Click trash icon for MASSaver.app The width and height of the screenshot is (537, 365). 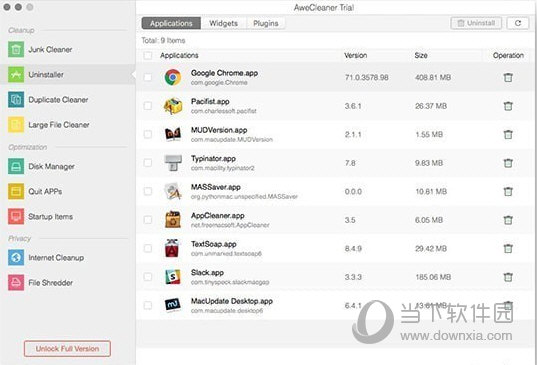click(508, 191)
